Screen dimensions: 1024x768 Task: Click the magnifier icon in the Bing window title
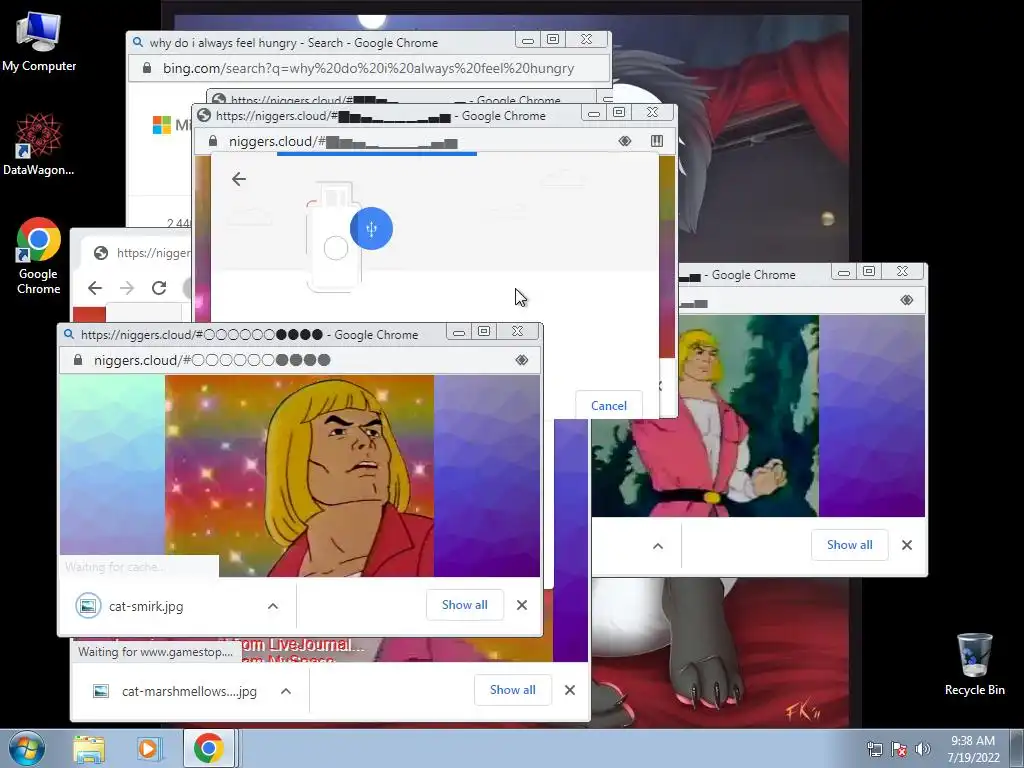[138, 42]
